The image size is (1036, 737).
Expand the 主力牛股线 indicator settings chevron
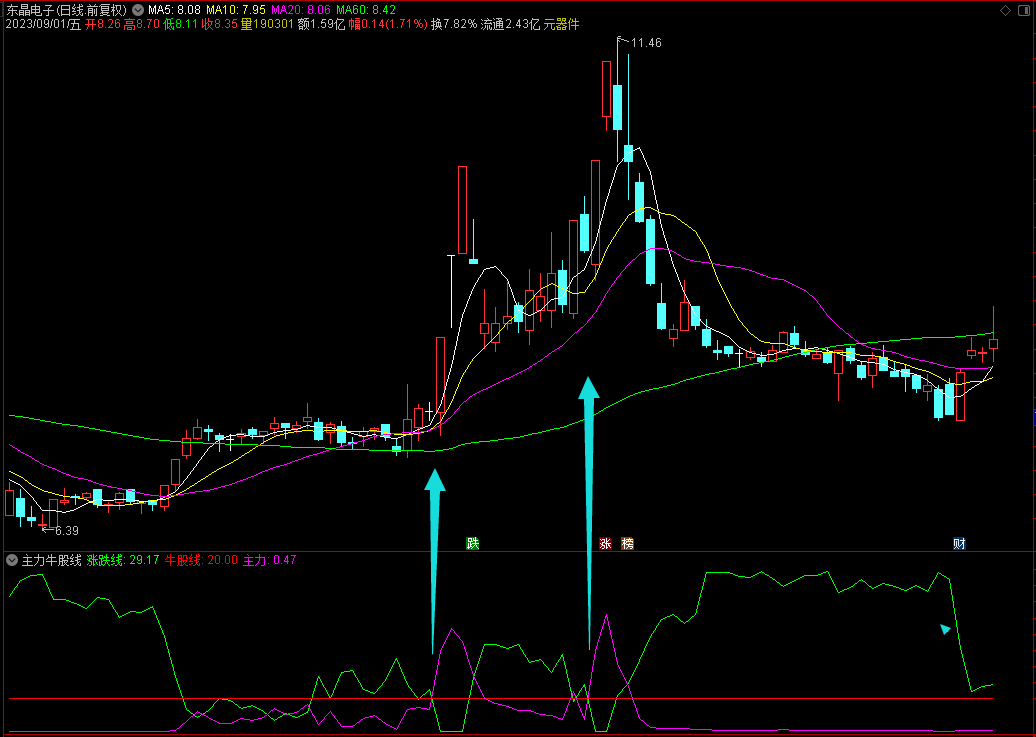click(12, 561)
